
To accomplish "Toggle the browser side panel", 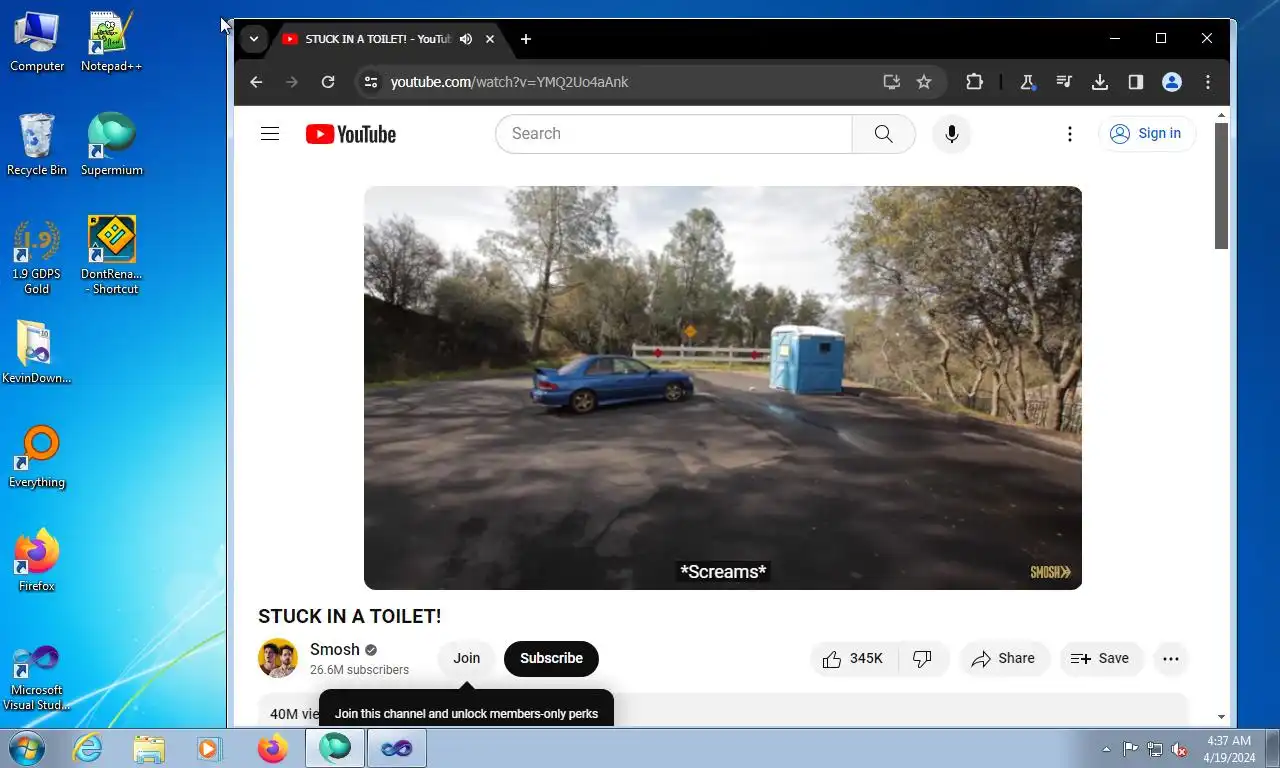I will pyautogui.click(x=1136, y=82).
